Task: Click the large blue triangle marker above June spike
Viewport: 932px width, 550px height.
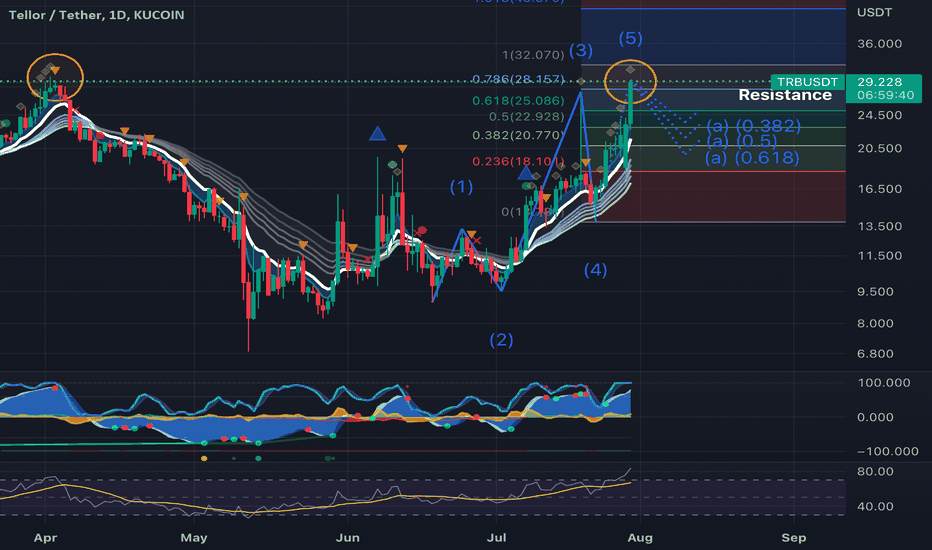Action: 377,134
